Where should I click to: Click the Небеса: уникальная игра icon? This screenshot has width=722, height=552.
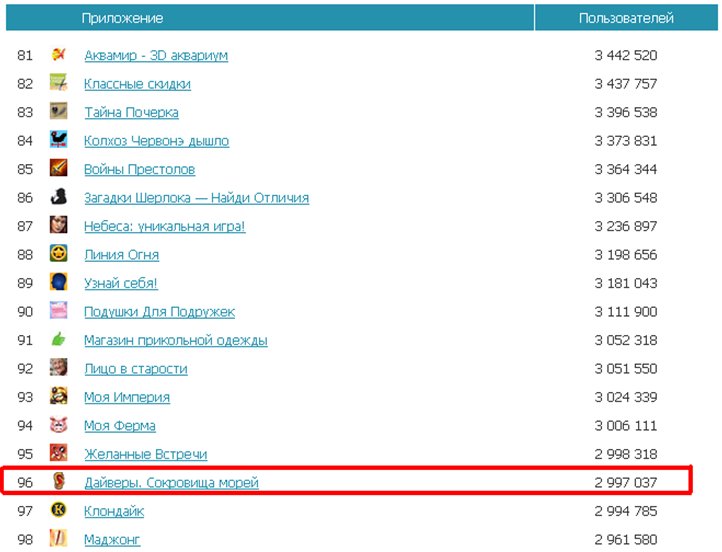coord(58,226)
